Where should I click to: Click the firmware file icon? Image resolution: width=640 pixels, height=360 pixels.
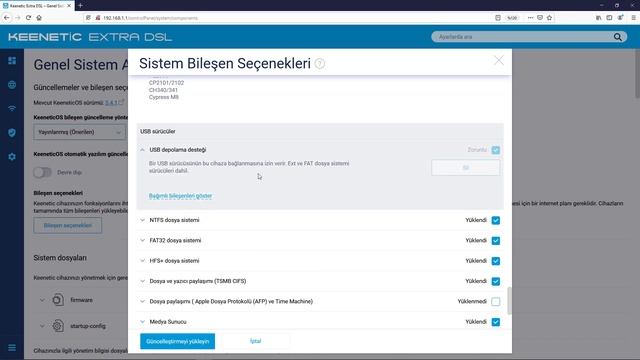58,300
